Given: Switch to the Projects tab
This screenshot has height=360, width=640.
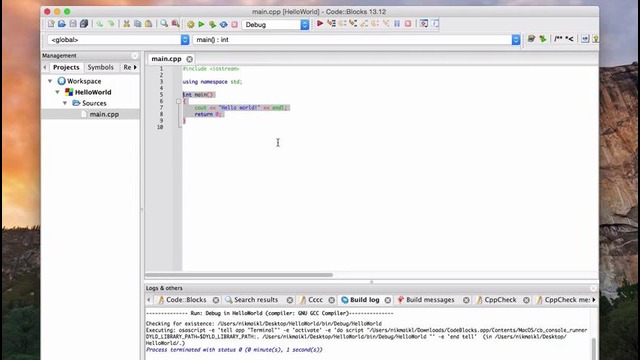Looking at the screenshot, I should (x=66, y=67).
